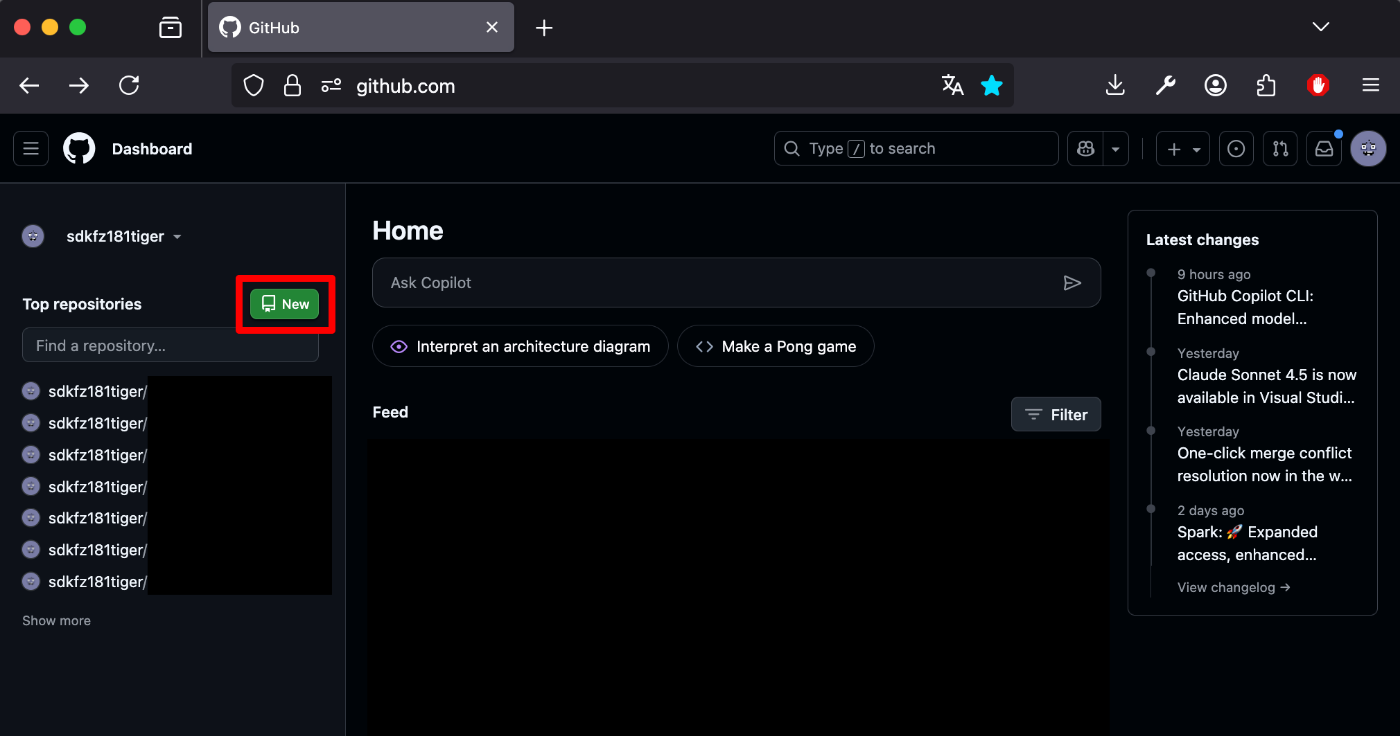Open the user avatar menu in header
The width and height of the screenshot is (1400, 736).
1368,149
